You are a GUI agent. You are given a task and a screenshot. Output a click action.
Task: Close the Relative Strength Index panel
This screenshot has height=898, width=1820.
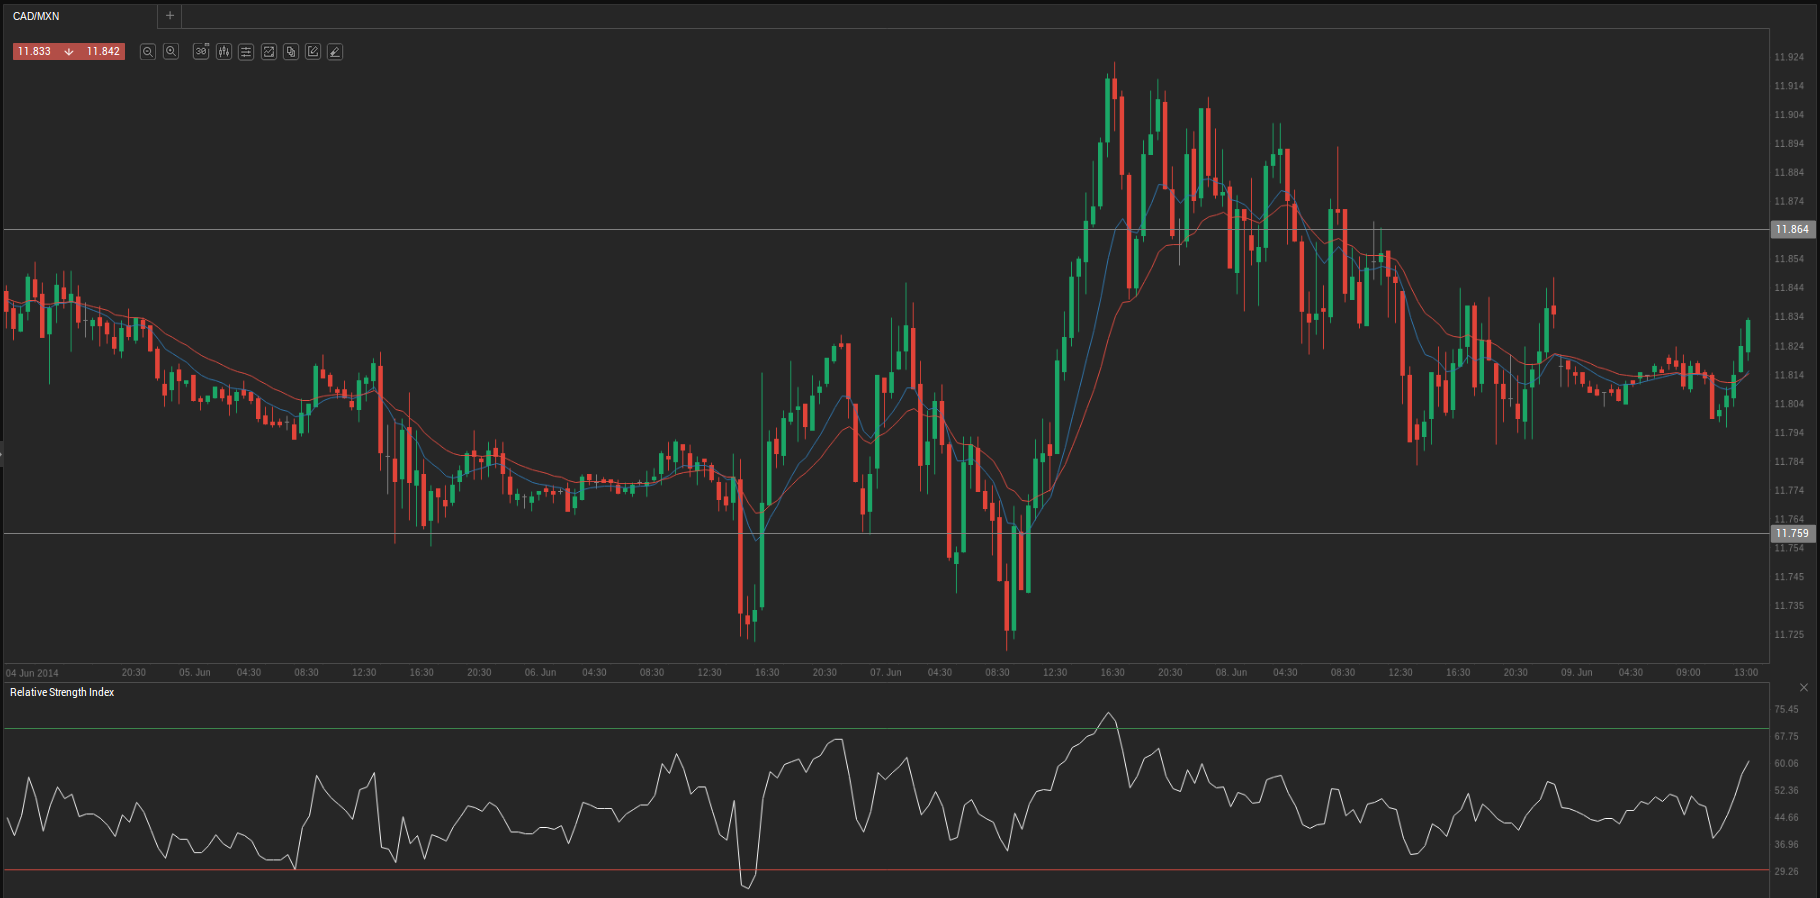click(1804, 687)
